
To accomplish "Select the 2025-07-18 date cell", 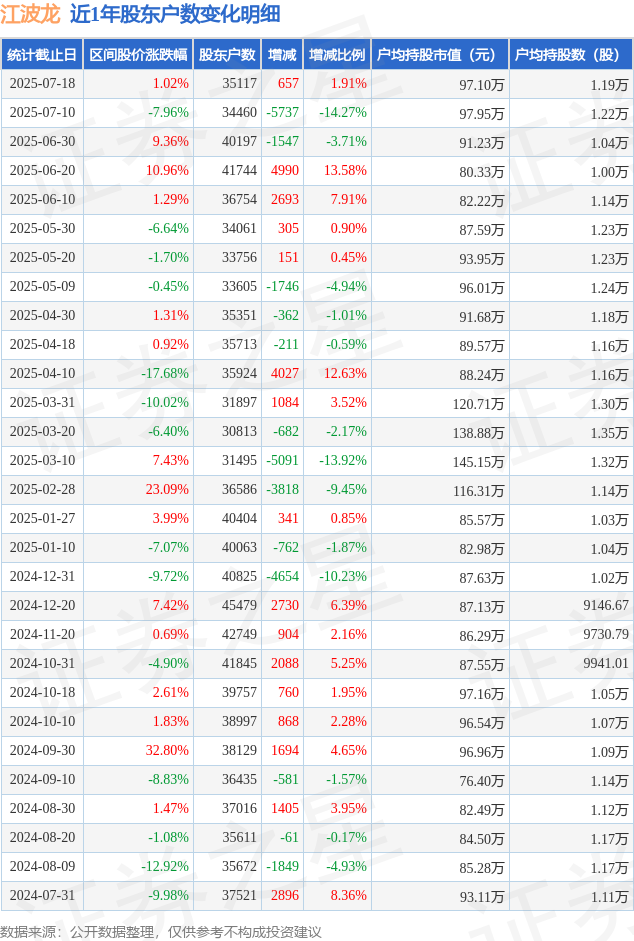I will [x=43, y=83].
